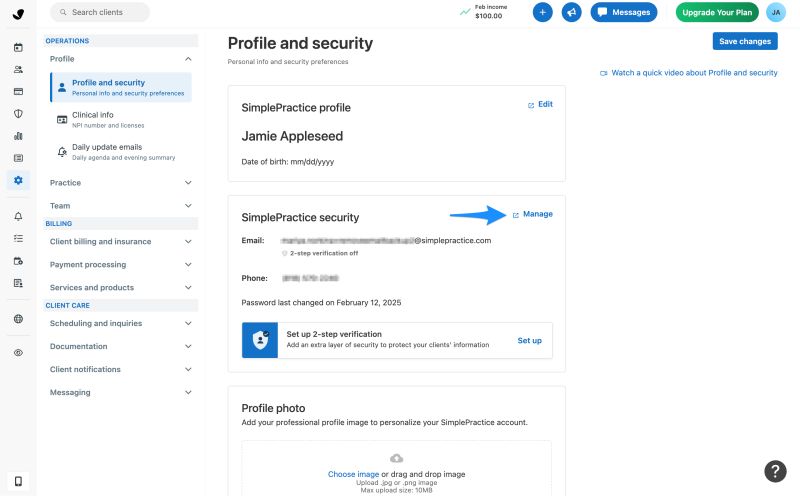Open the calendar icon in left sidebar

click(18, 47)
